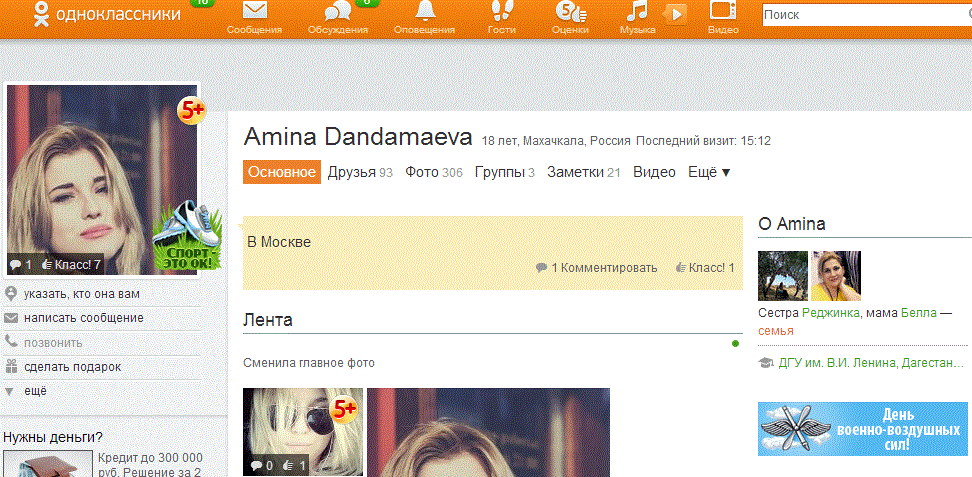The image size is (972, 477).
Task: Select the Заметки tab
Action: coord(575,172)
